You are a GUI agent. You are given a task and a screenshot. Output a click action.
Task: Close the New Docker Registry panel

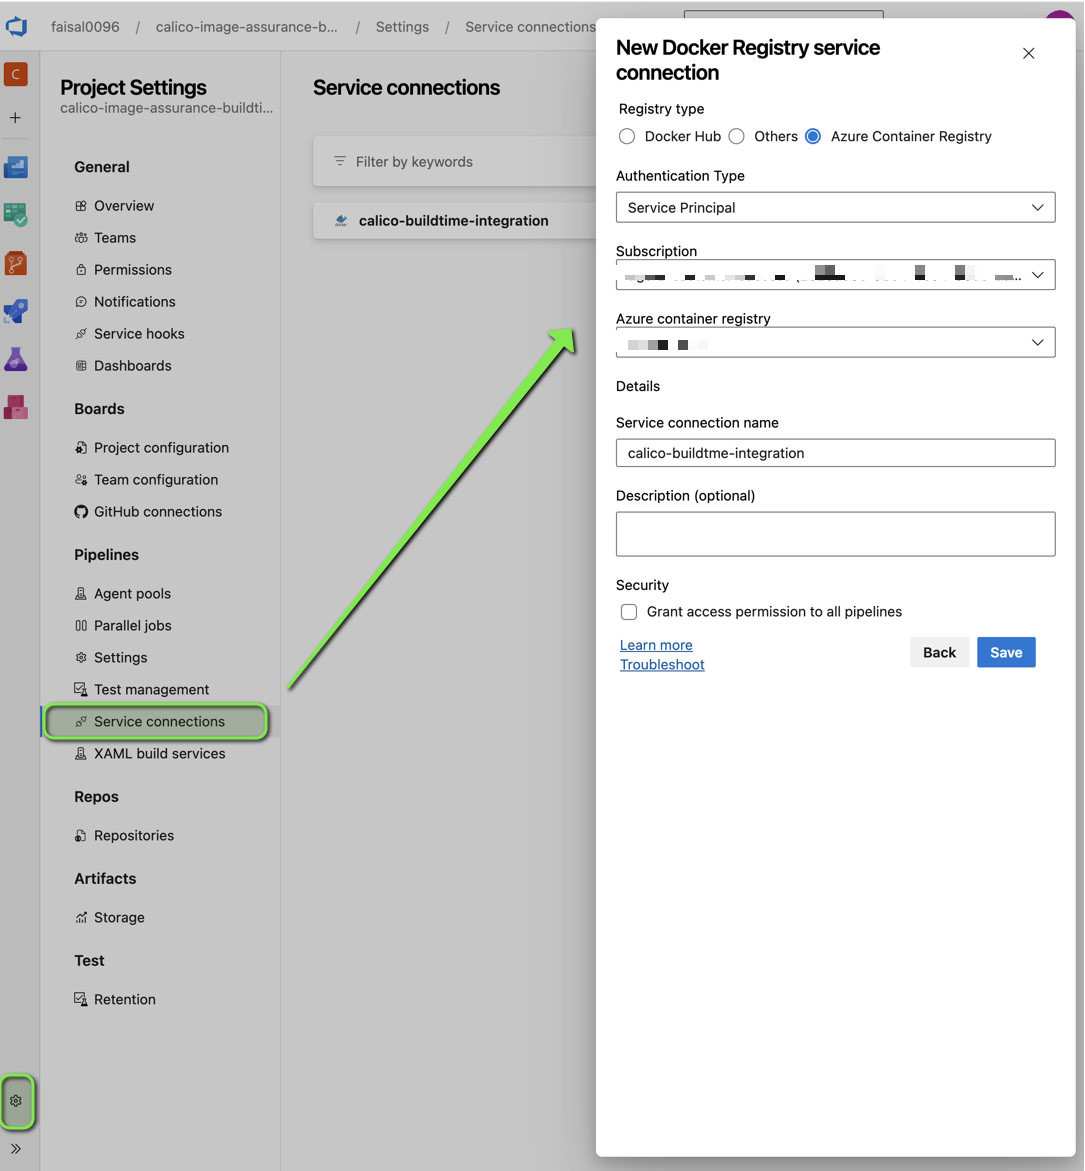(1028, 54)
